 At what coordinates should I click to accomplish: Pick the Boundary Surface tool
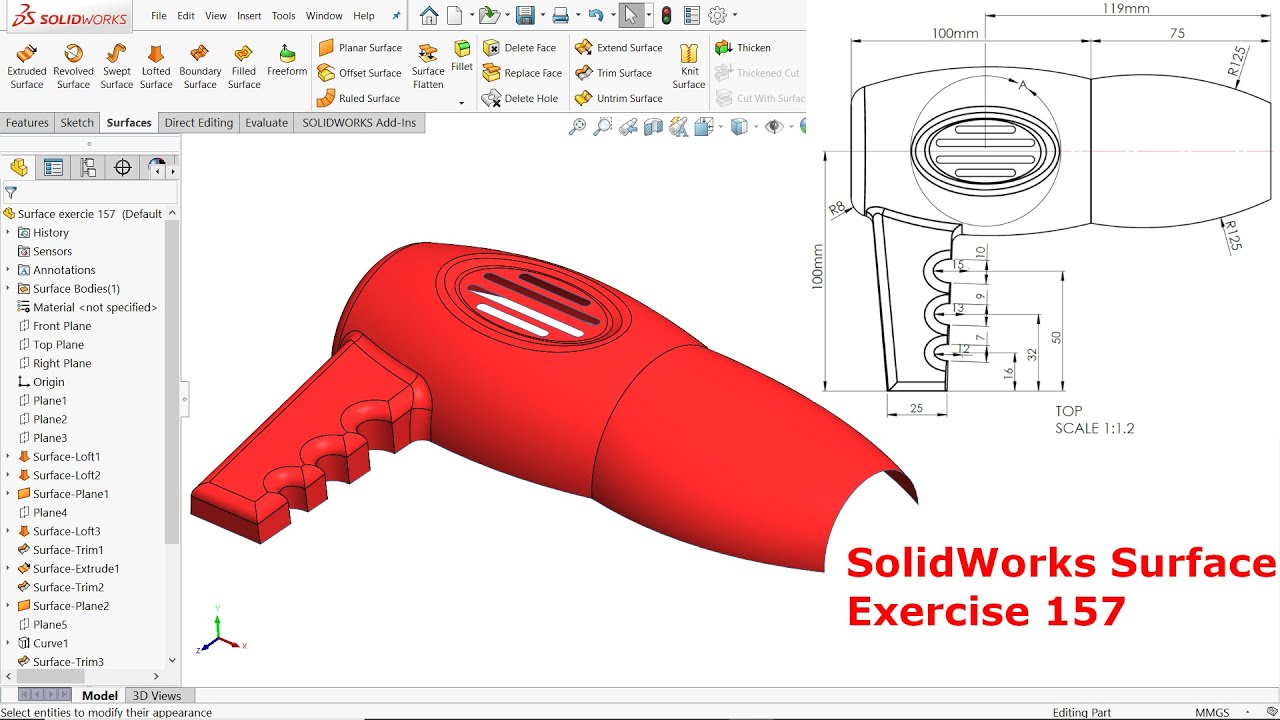click(200, 66)
